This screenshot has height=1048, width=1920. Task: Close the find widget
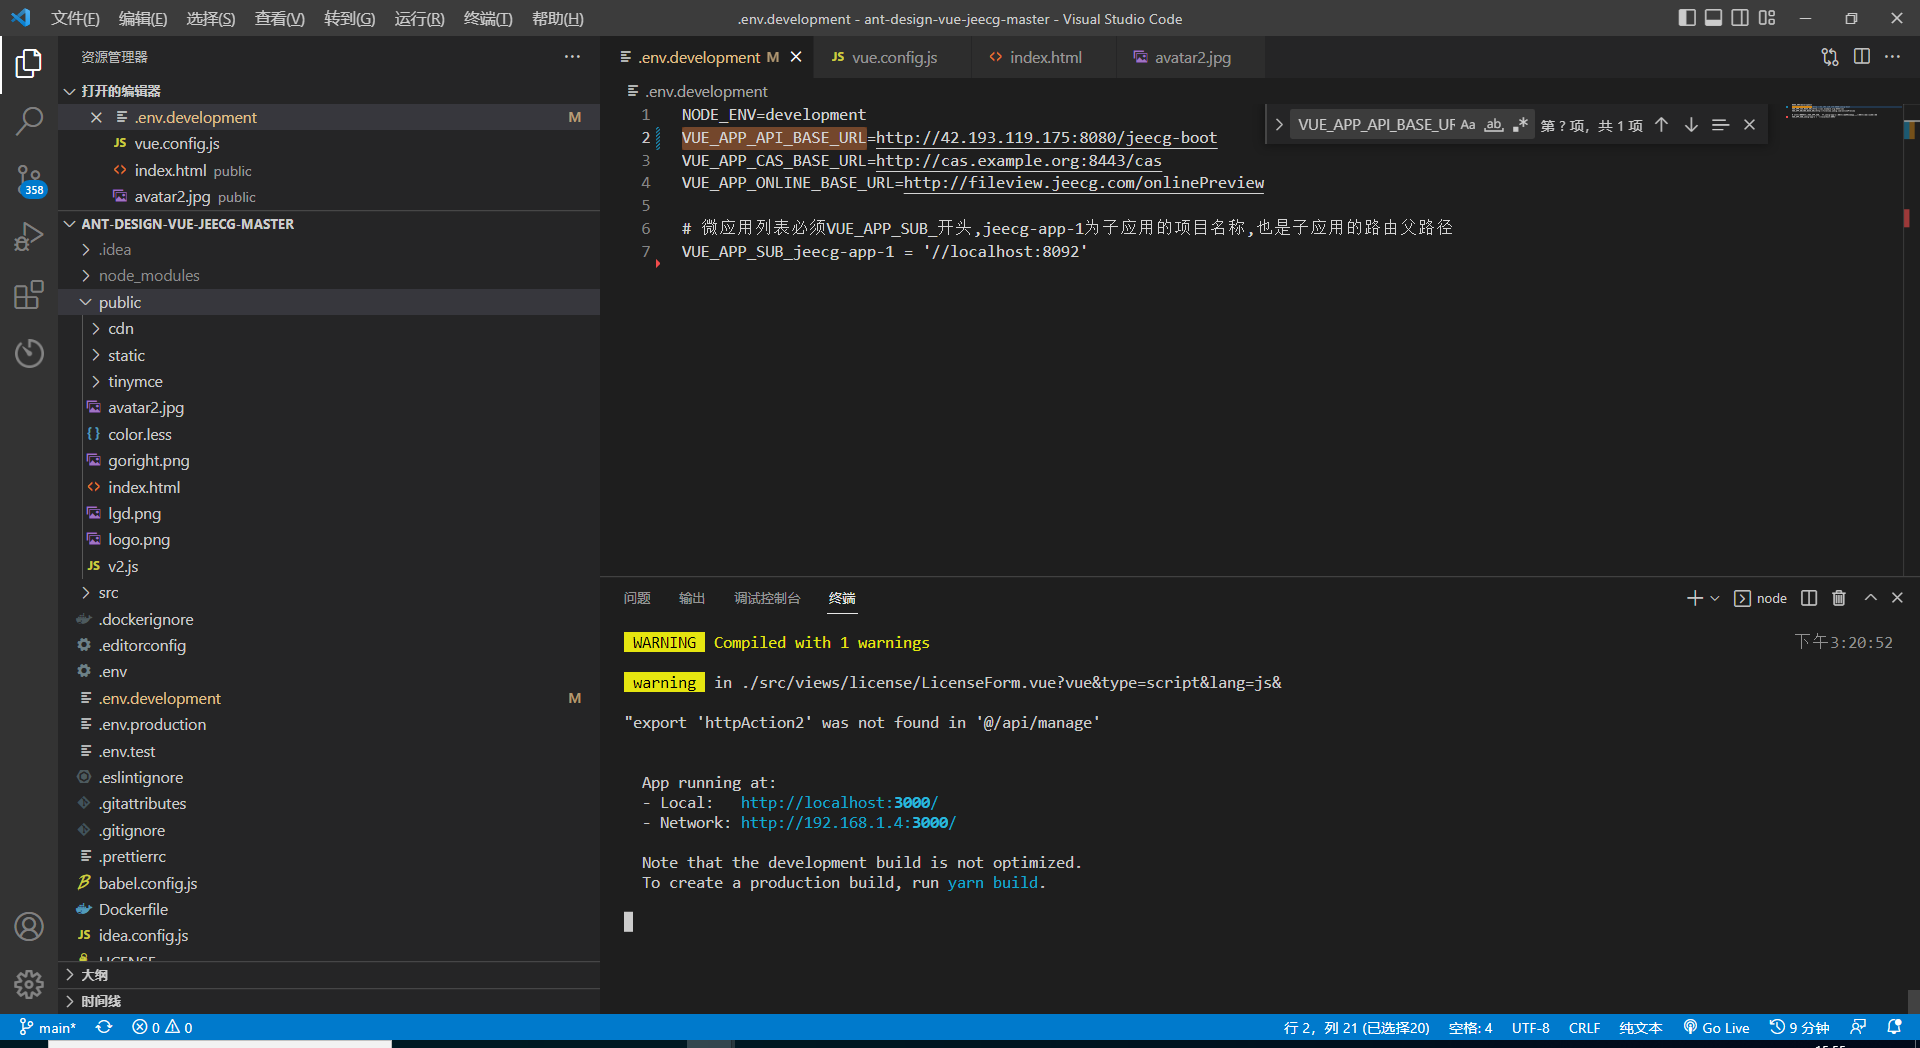click(1749, 125)
